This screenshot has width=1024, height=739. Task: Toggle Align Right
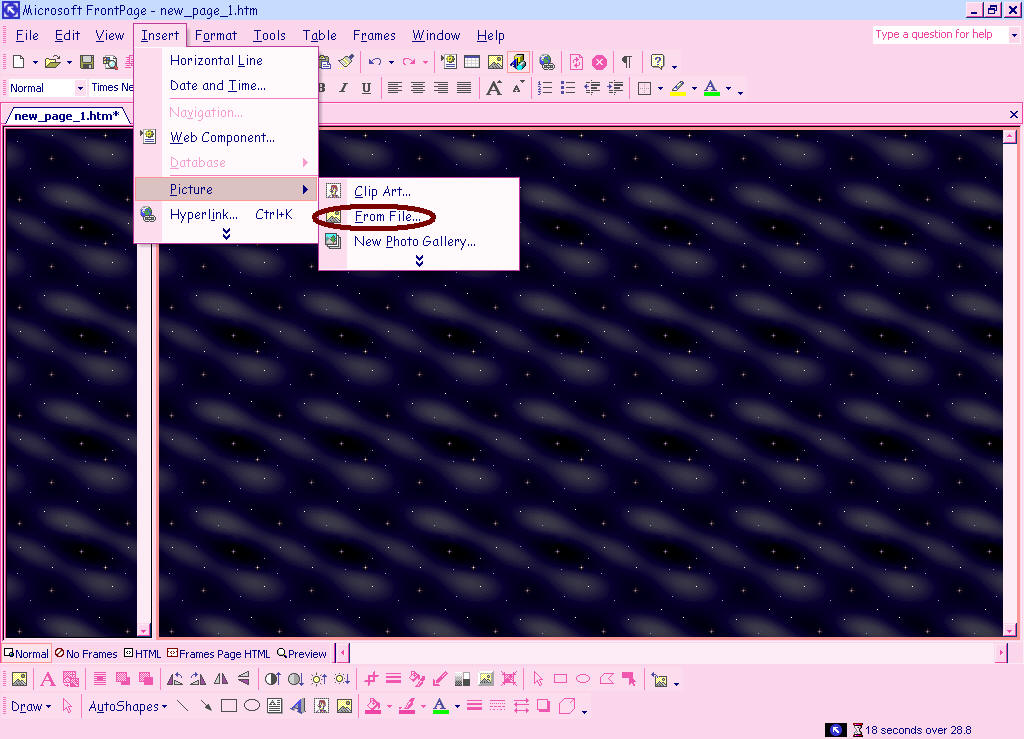tap(441, 87)
